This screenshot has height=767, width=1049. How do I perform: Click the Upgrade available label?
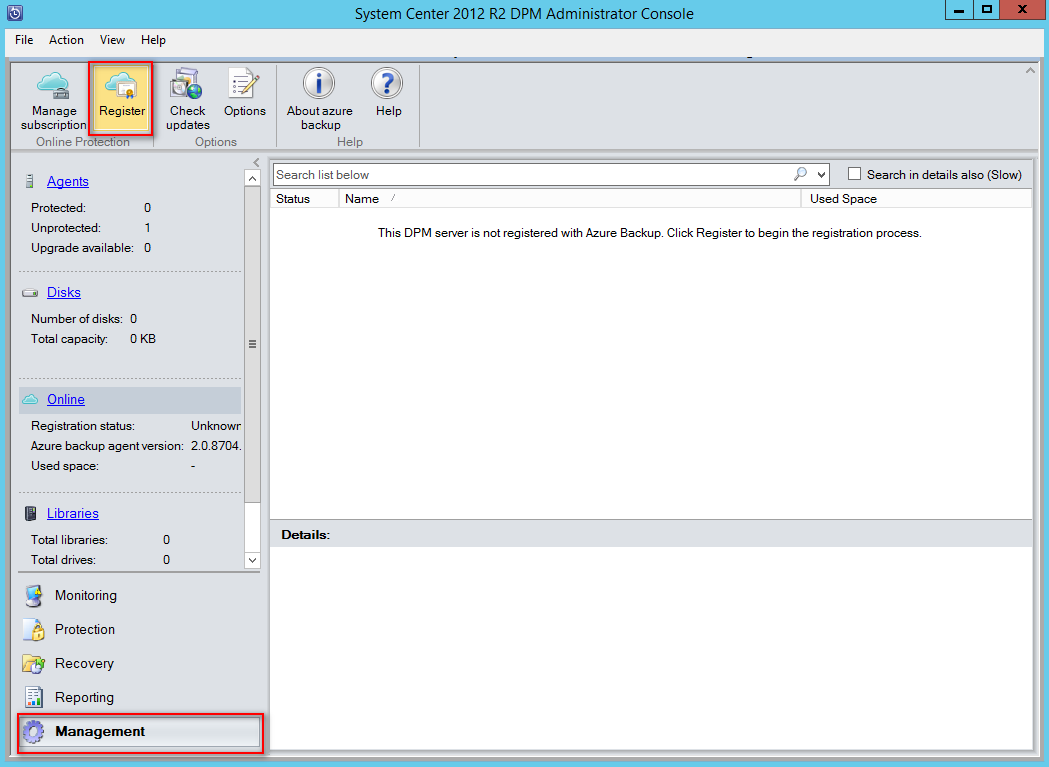point(82,248)
